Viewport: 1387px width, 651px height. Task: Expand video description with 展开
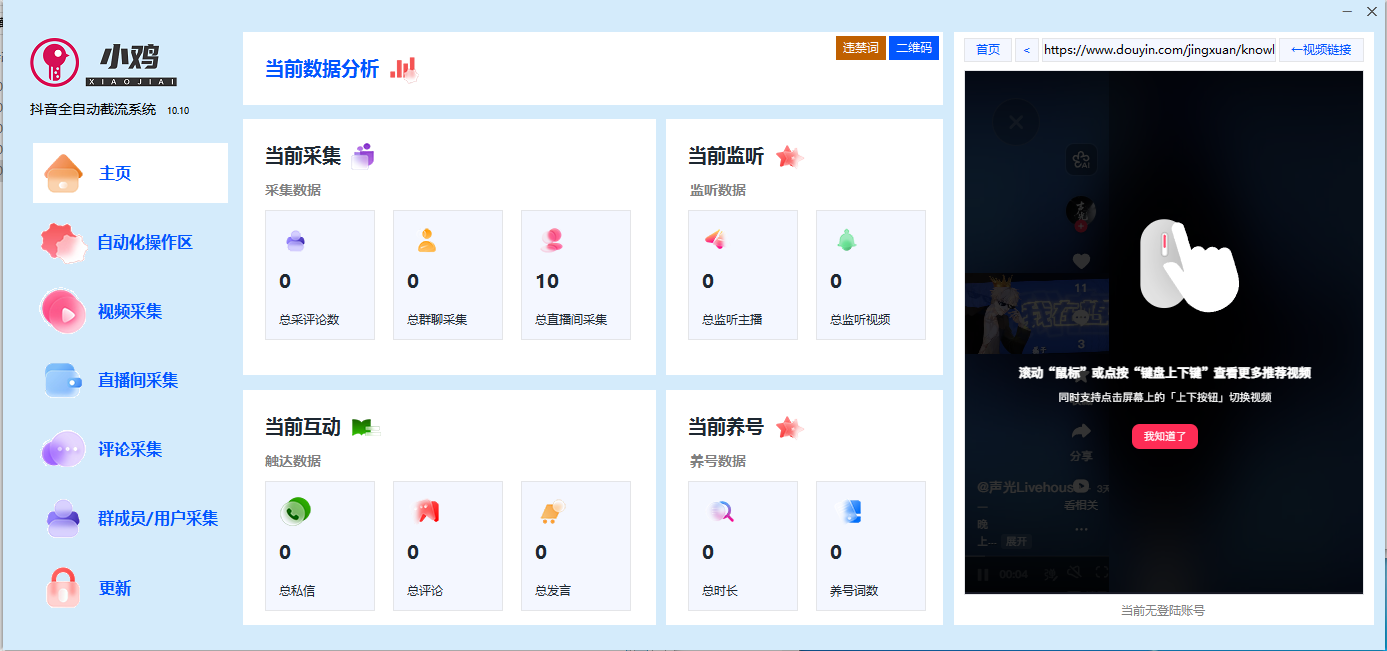[1016, 541]
